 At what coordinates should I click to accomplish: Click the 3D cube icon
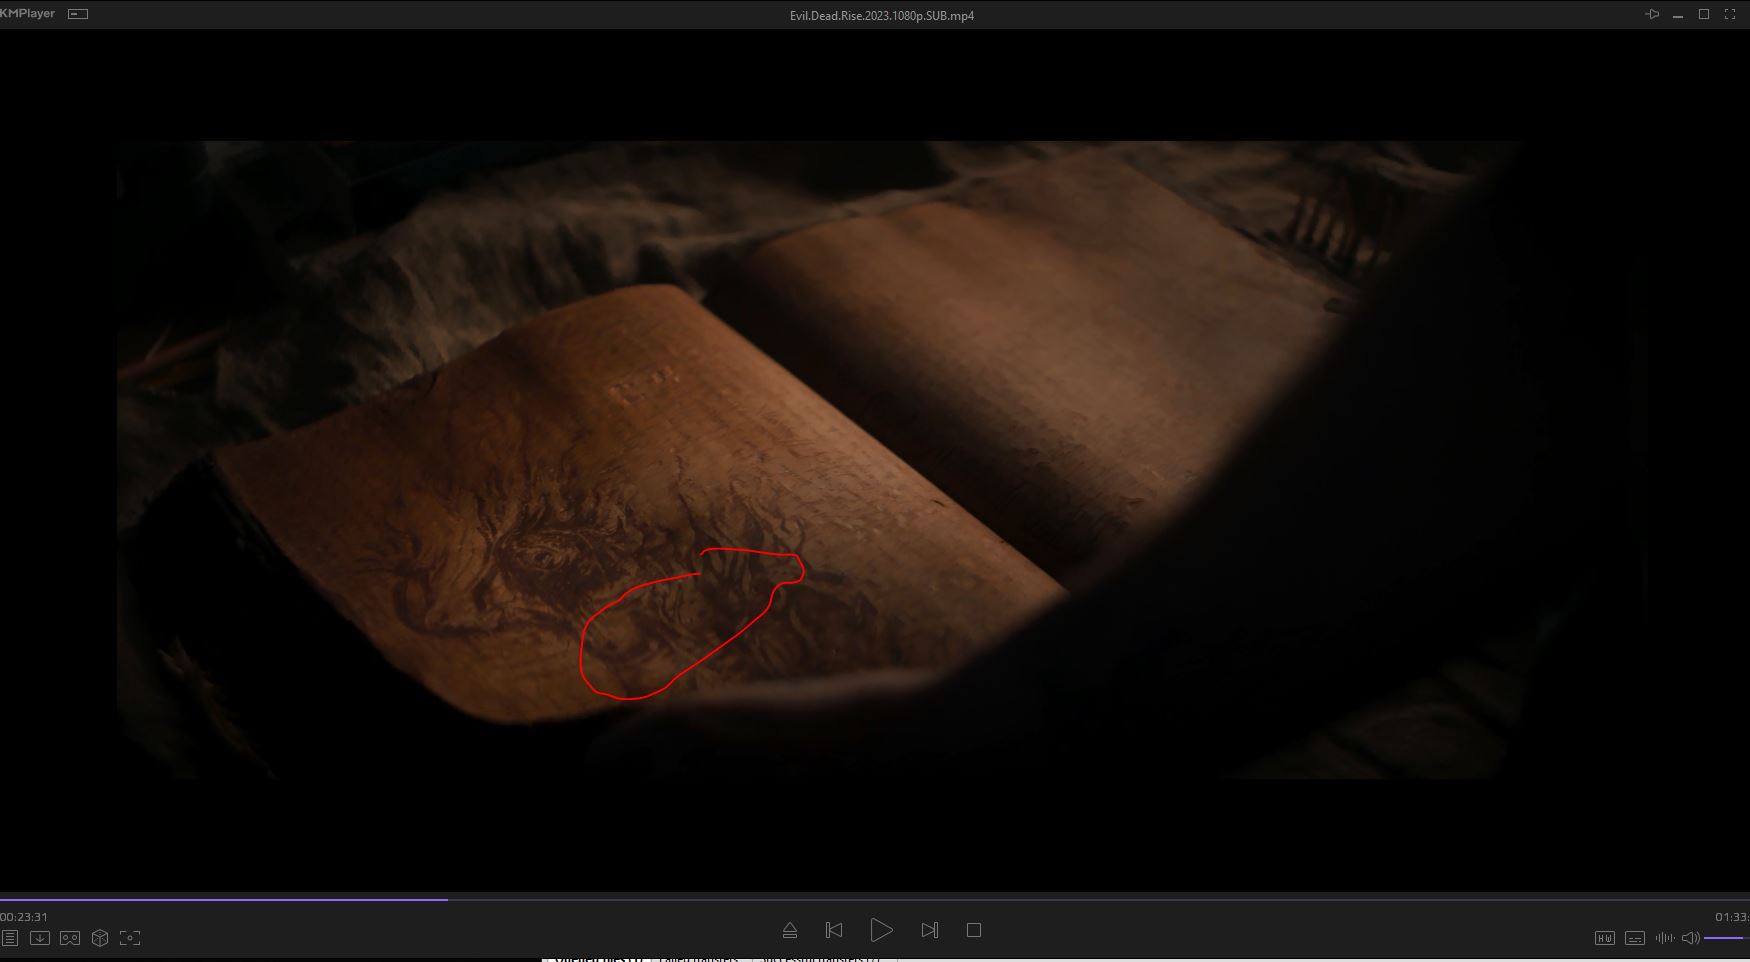(x=100, y=938)
